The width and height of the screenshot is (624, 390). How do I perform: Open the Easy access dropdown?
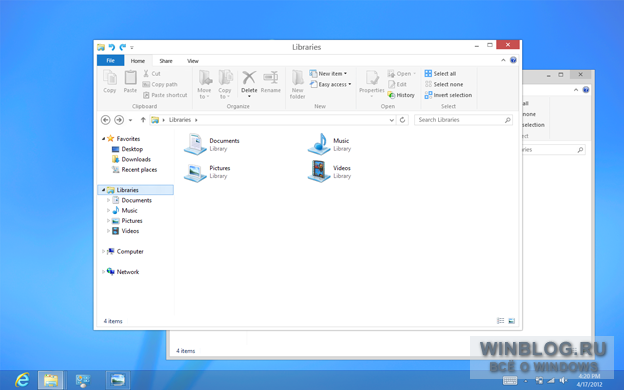pyautogui.click(x=331, y=84)
